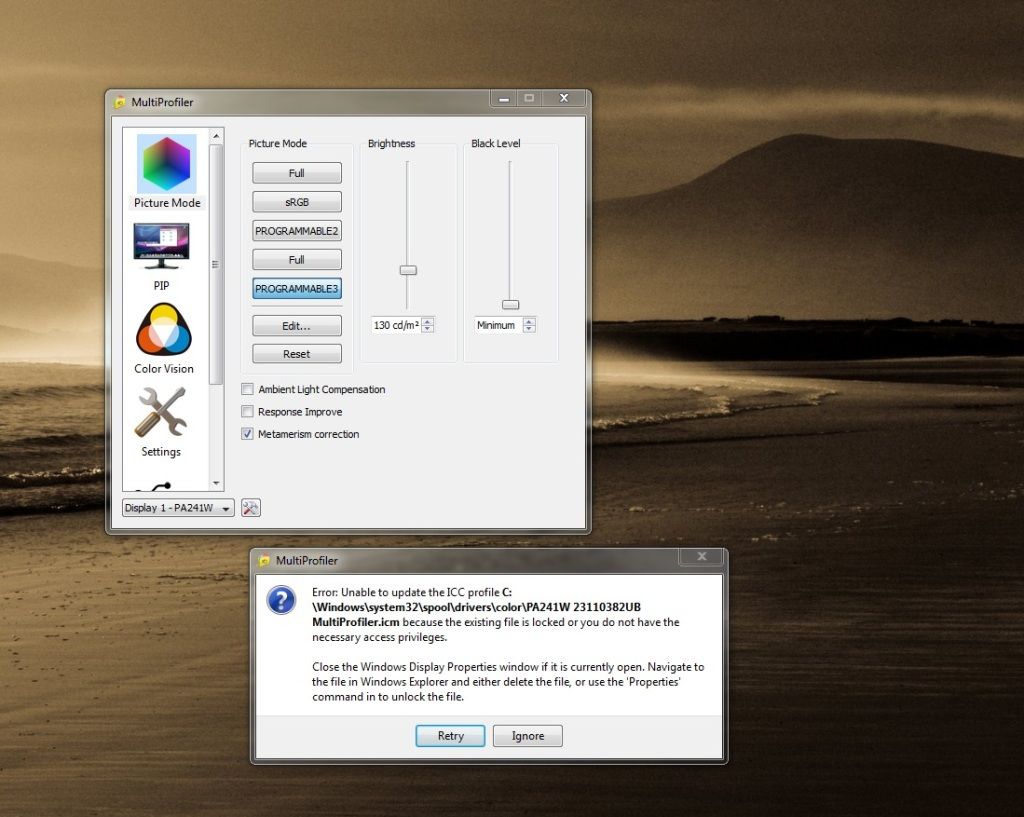The width and height of the screenshot is (1024, 817).
Task: Open the PIP monitor icon
Action: 161,246
